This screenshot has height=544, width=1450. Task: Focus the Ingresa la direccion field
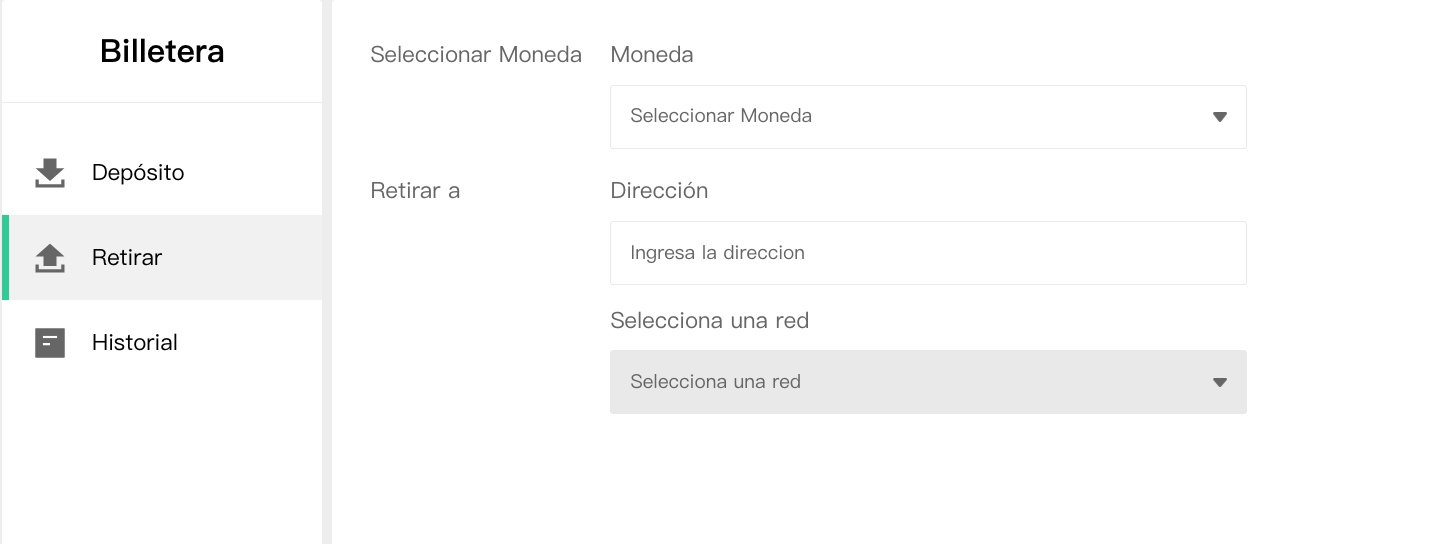(x=928, y=253)
